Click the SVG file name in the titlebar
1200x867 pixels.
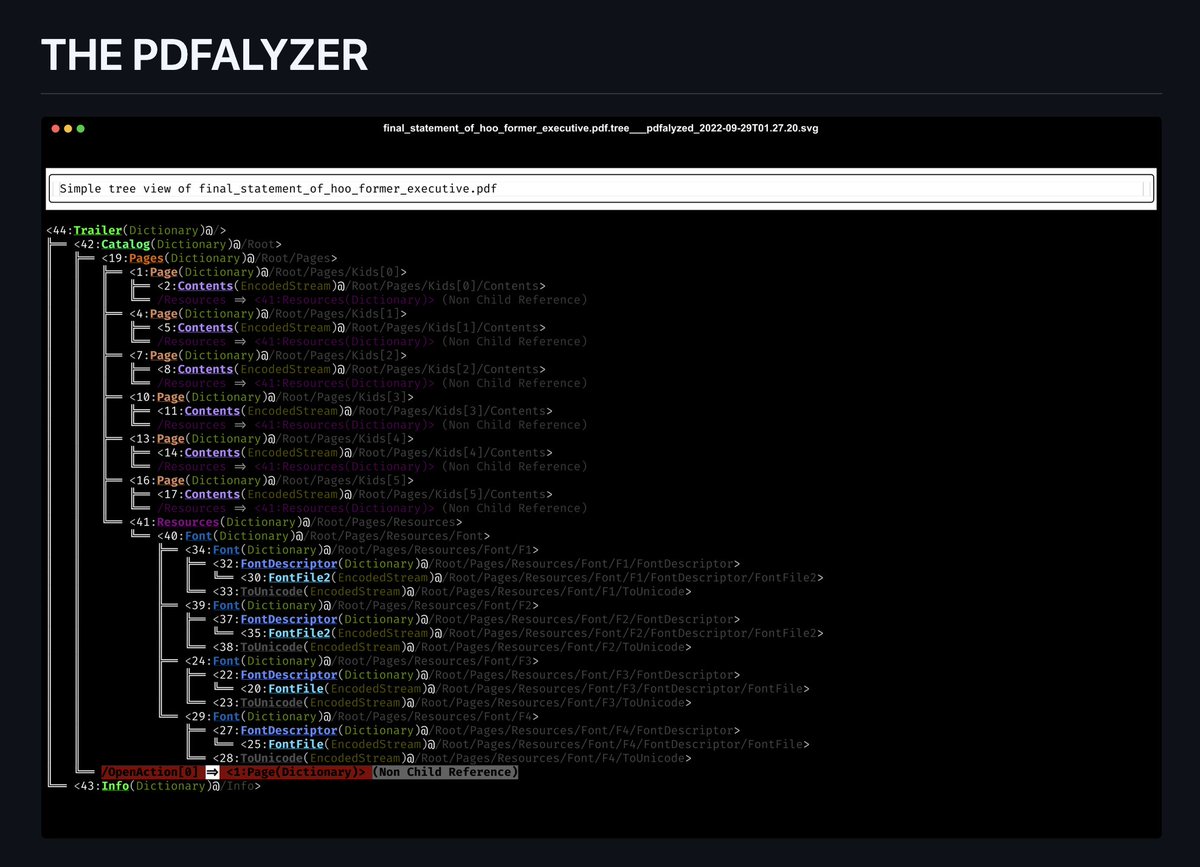pos(601,128)
